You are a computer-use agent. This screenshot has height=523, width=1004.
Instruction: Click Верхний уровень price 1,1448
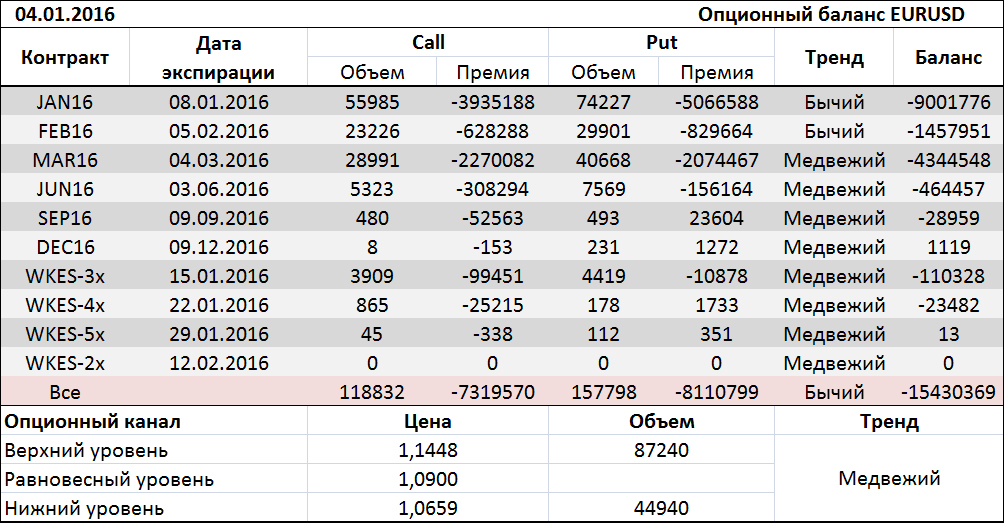428,450
